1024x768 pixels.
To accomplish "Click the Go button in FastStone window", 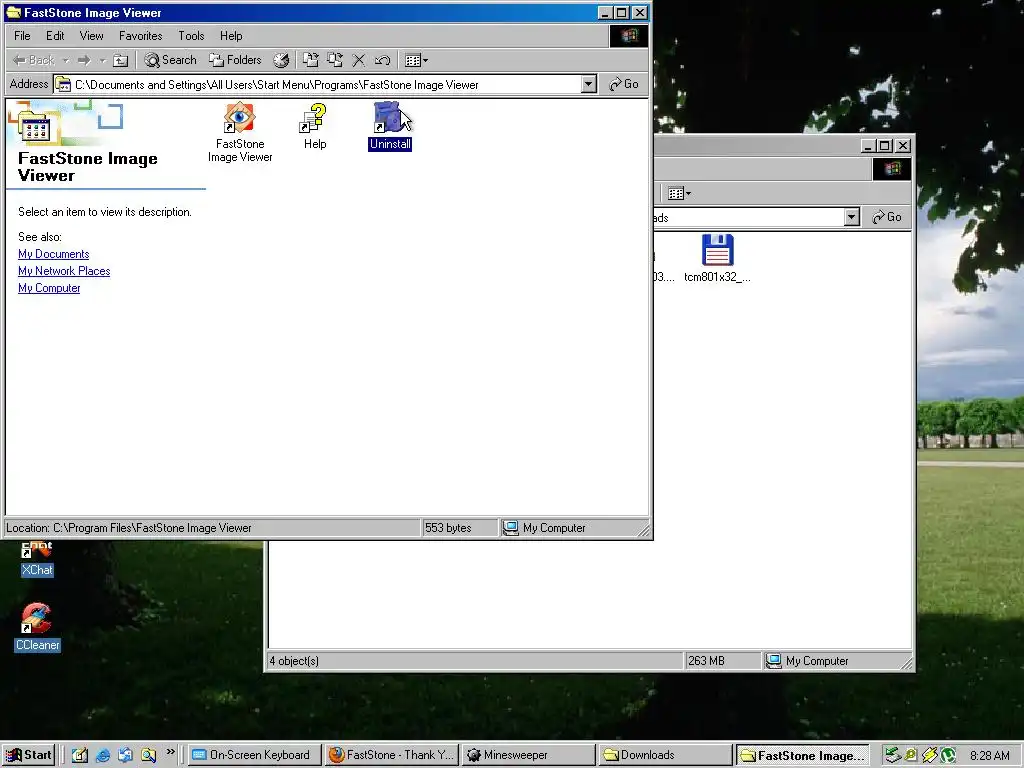I will (624, 84).
